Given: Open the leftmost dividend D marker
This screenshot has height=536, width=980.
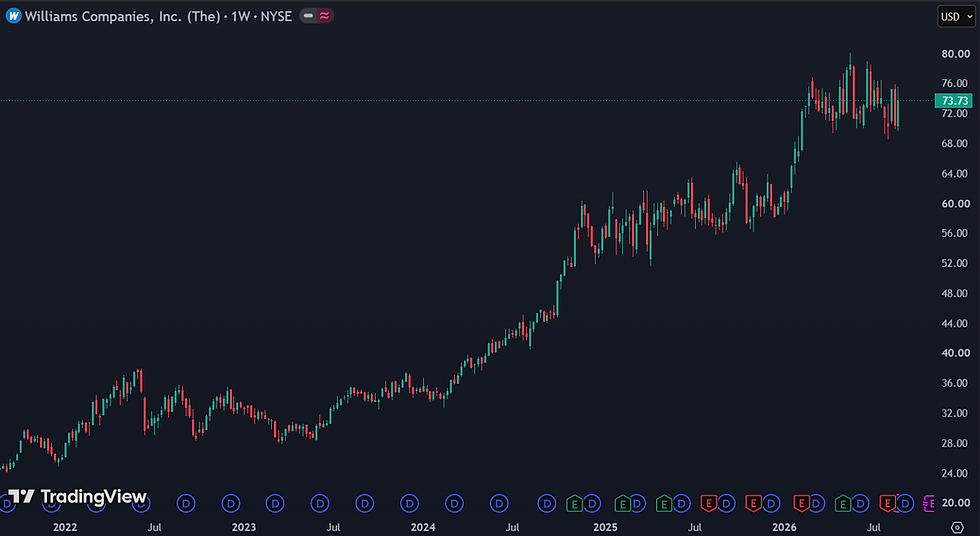Looking at the screenshot, I should click(5, 503).
